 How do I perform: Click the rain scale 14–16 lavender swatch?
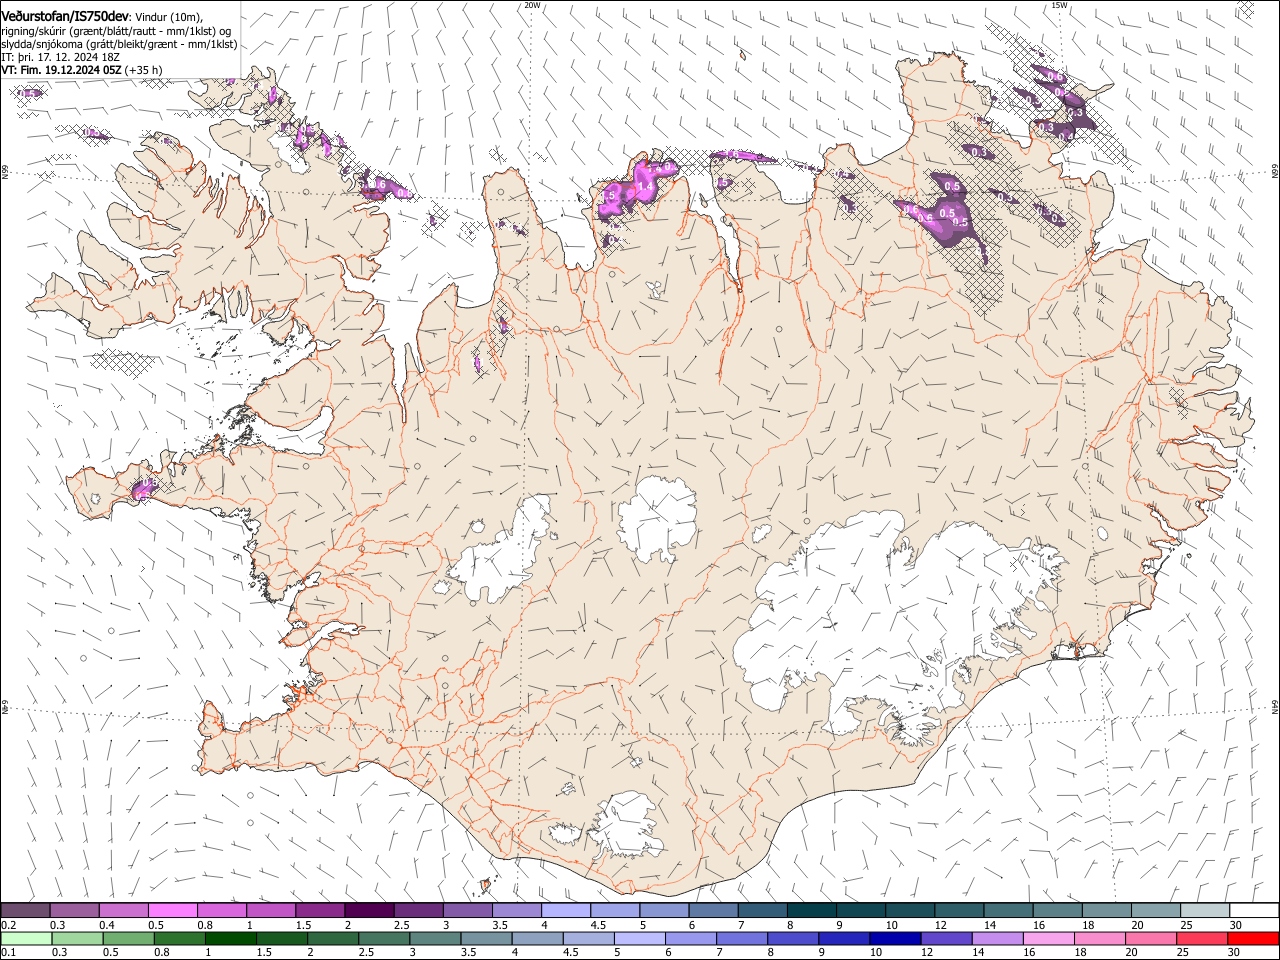tap(998, 938)
